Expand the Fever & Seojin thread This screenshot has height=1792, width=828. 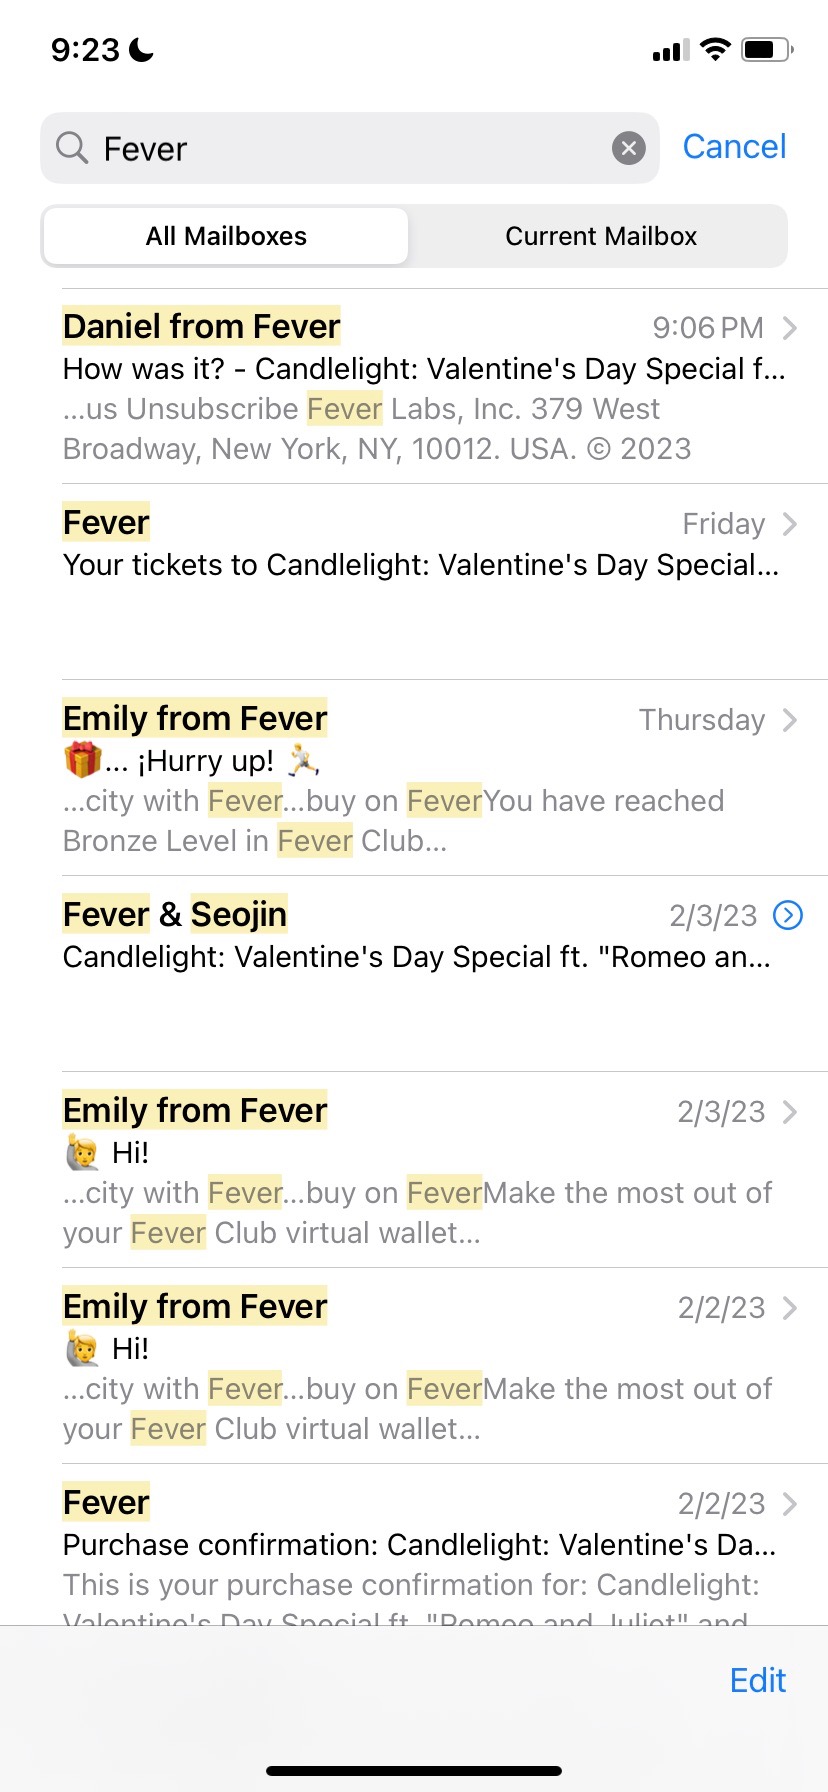point(788,915)
